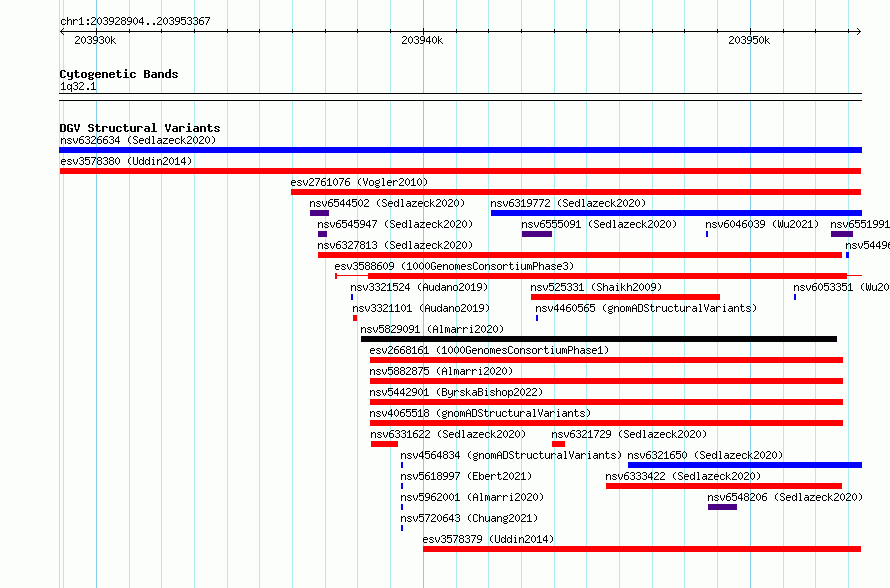
Task: Open the nsv6321729 (Sedlazeck2020) label
Action: [x=629, y=434]
